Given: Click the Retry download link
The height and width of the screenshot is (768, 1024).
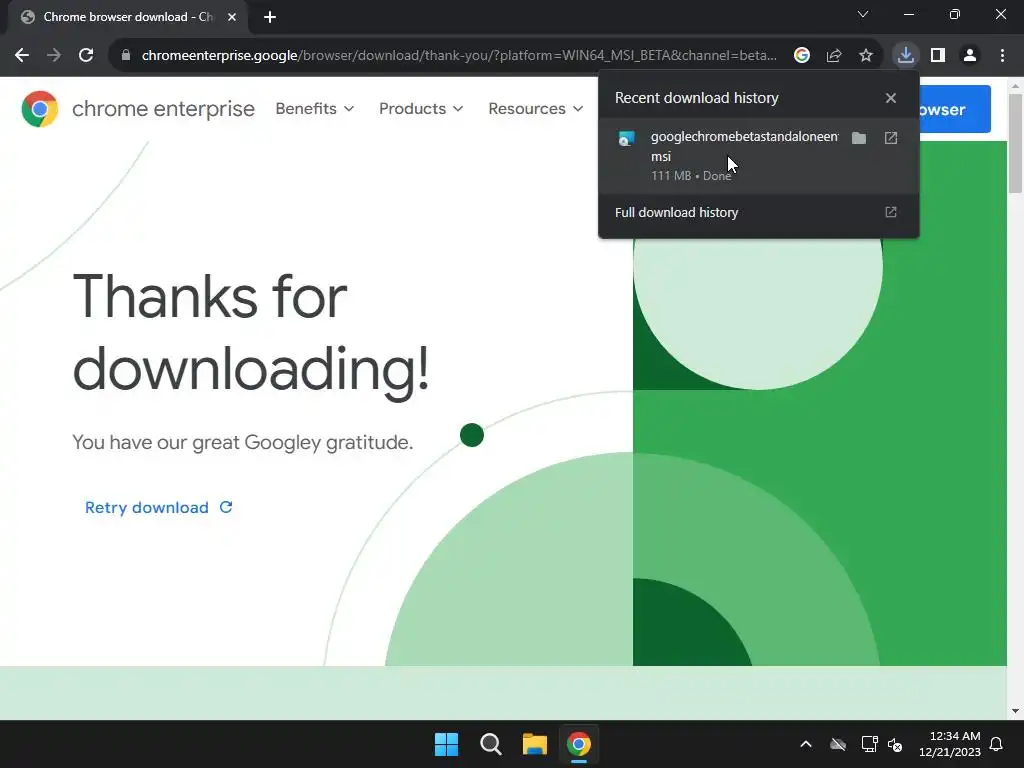Looking at the screenshot, I should tap(159, 507).
